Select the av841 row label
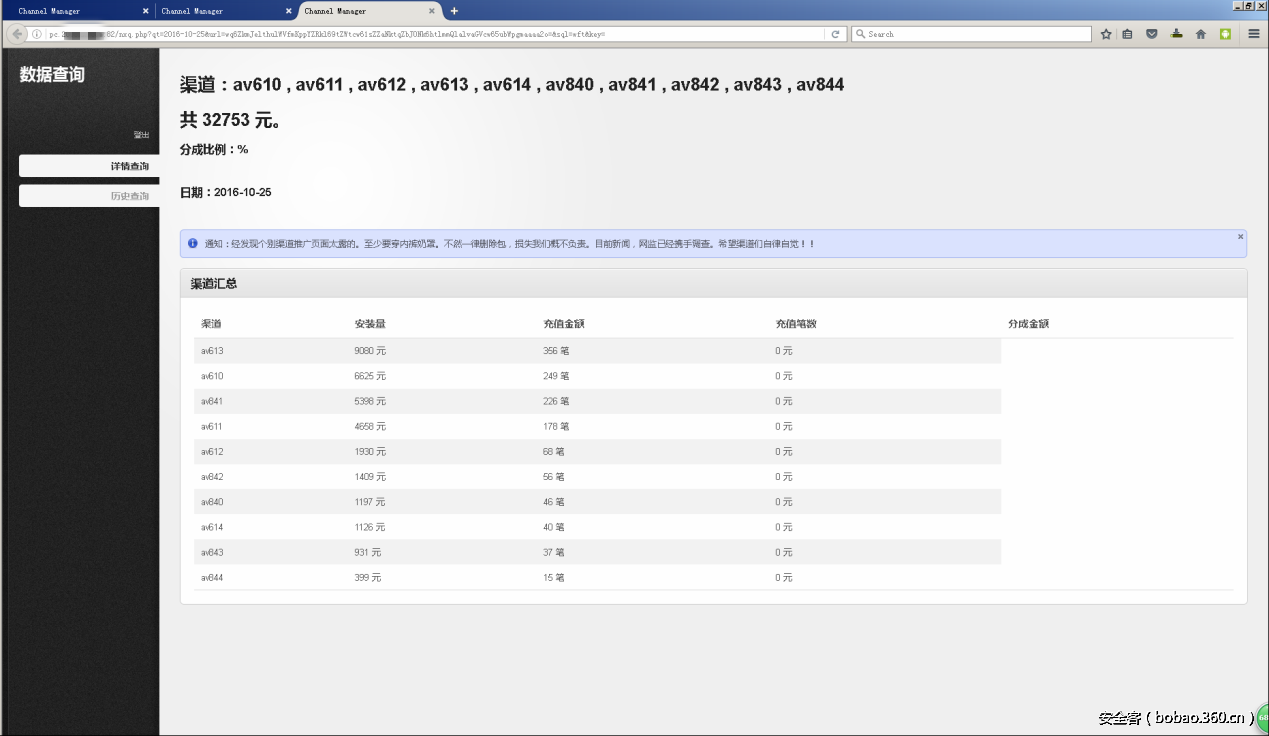 [x=212, y=401]
